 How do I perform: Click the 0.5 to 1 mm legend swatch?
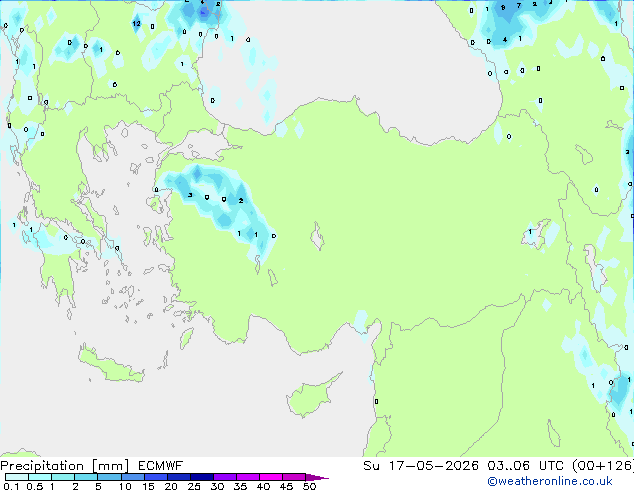[x=40, y=477]
